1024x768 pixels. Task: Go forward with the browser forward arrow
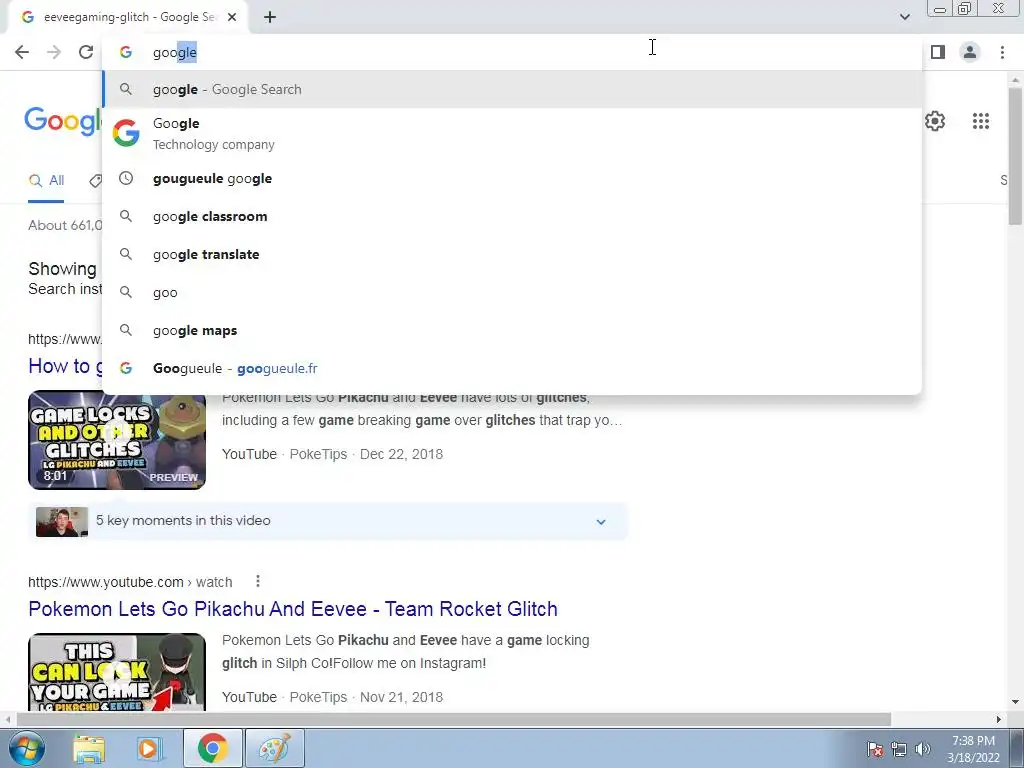(54, 52)
